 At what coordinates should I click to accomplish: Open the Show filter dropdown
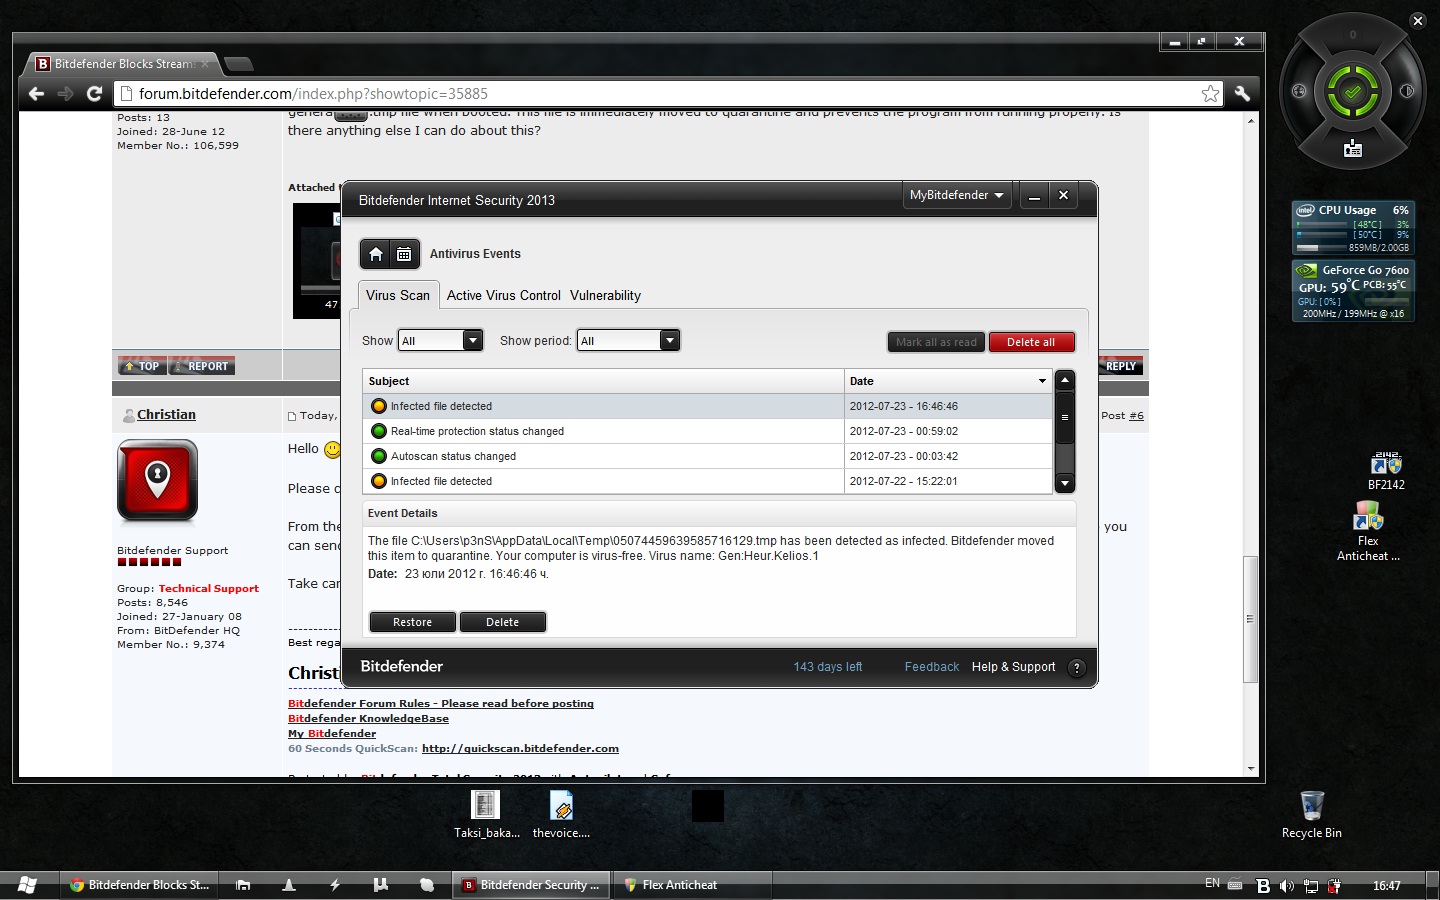tap(441, 341)
